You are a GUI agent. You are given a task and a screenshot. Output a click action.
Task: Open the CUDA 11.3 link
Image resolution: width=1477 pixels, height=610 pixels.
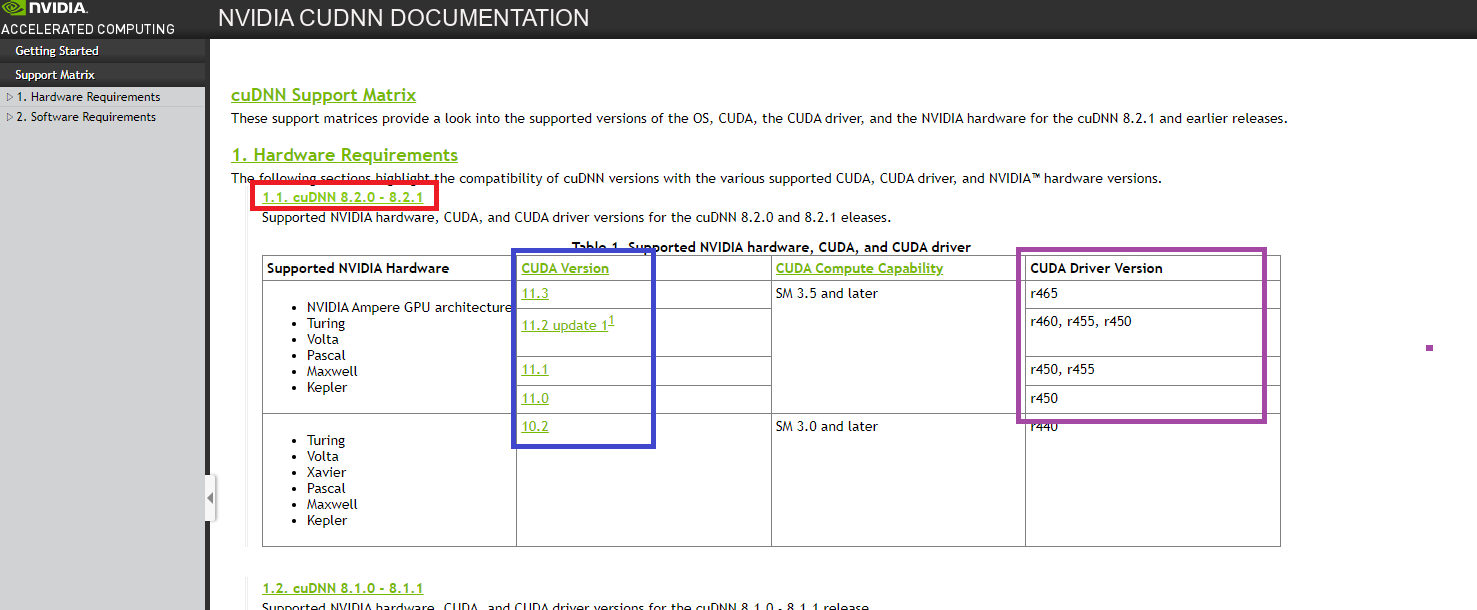[x=535, y=294]
